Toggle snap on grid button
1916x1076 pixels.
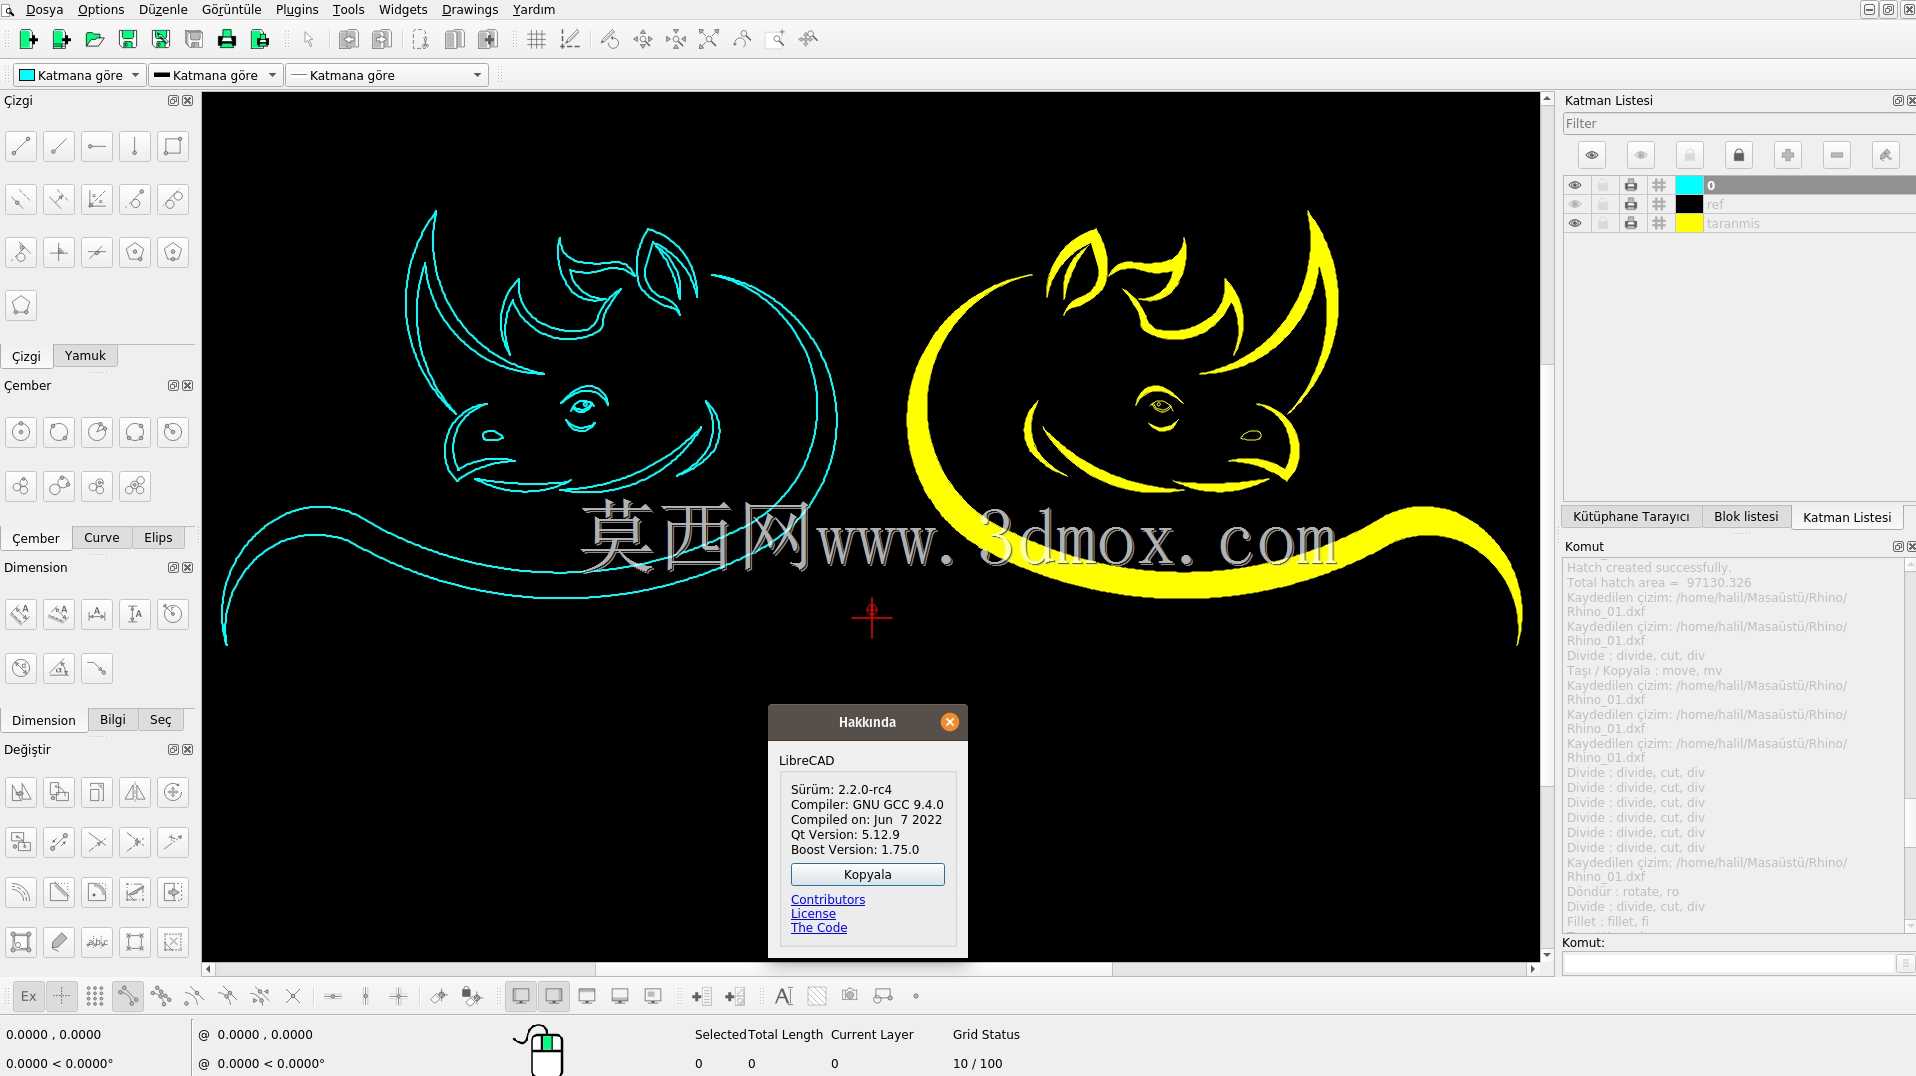coord(95,996)
